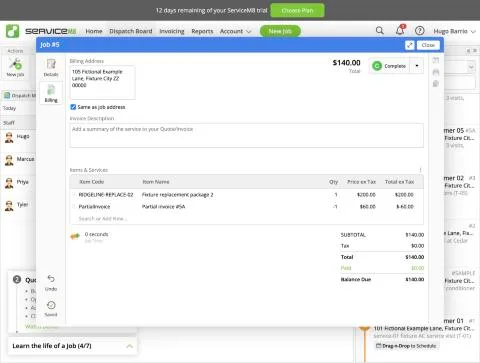Click Today on the dispatch board
The height and width of the screenshot is (363, 480).
click(9, 108)
